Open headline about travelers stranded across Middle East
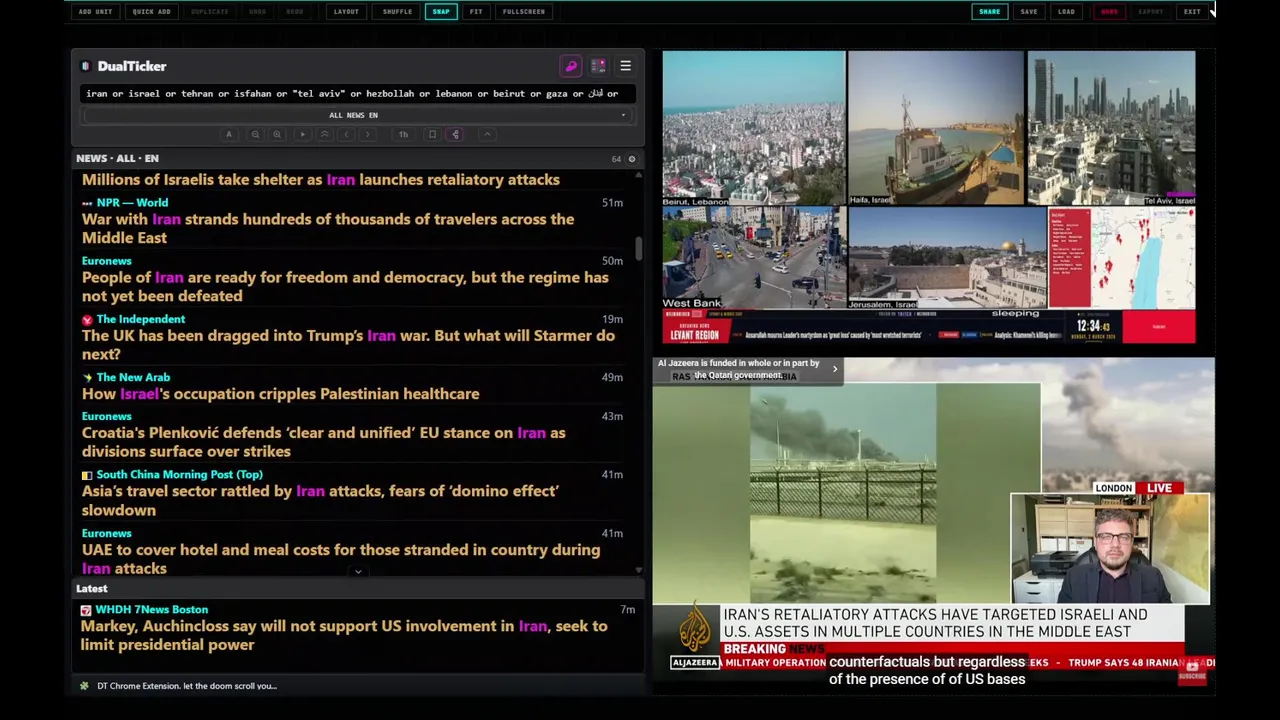Image resolution: width=1280 pixels, height=720 pixels. point(328,228)
